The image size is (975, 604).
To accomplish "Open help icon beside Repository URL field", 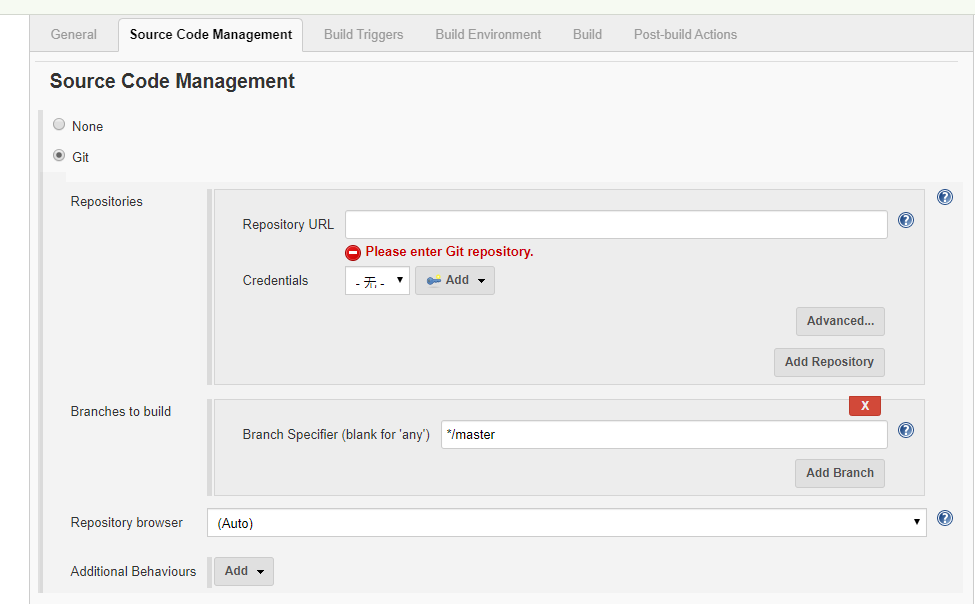I will [906, 220].
